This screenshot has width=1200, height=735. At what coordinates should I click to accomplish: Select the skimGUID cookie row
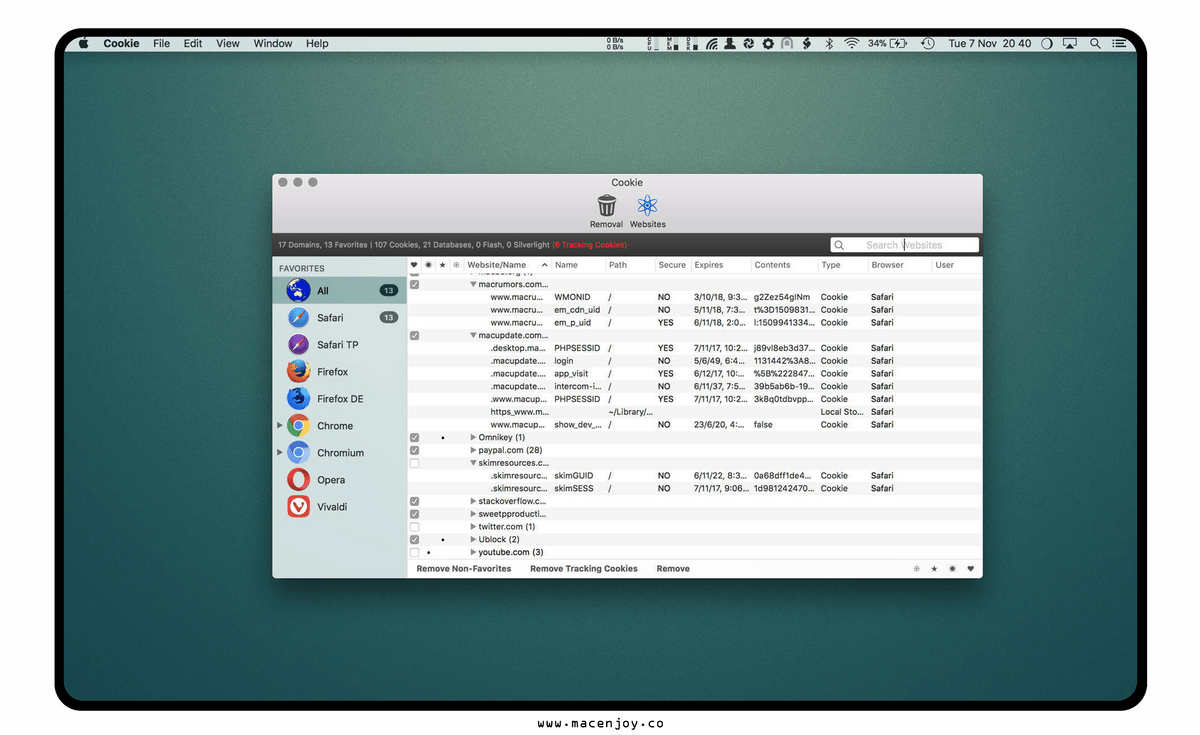pyautogui.click(x=695, y=476)
